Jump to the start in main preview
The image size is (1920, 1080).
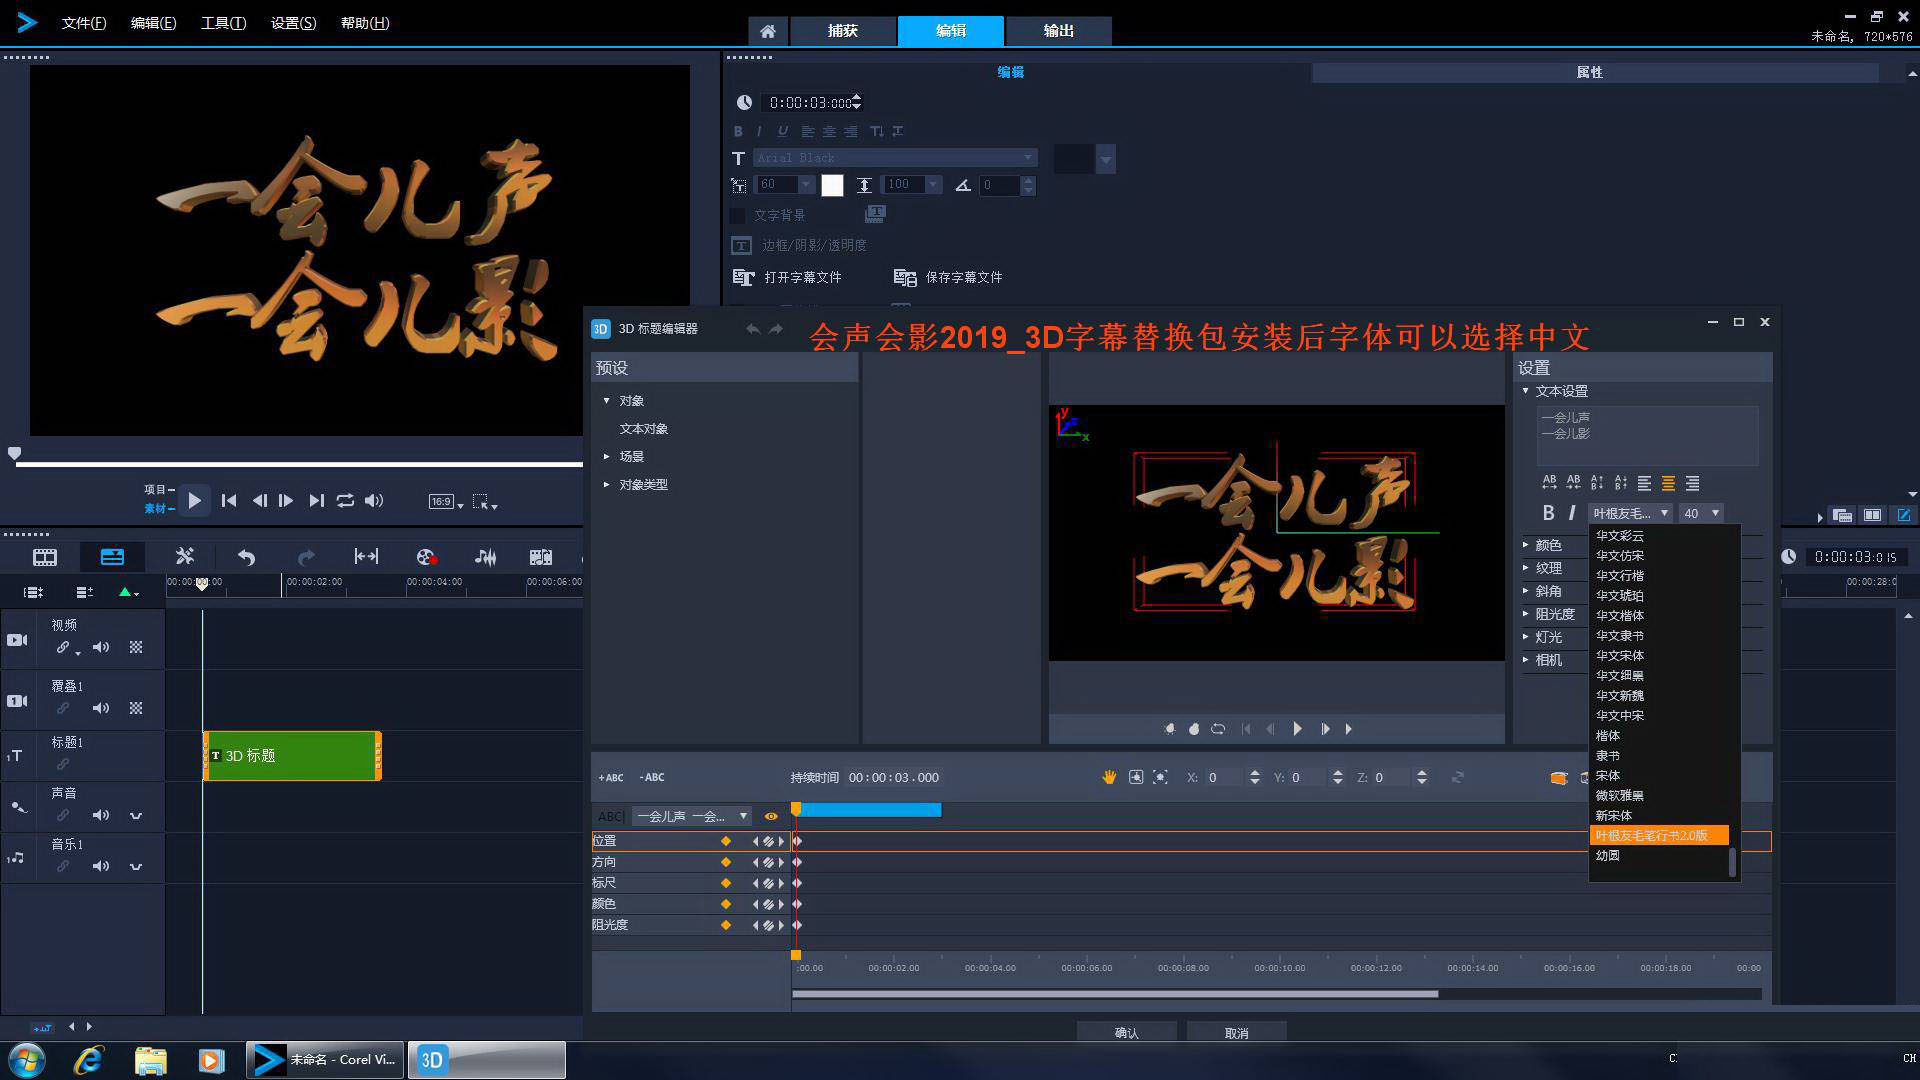229,500
